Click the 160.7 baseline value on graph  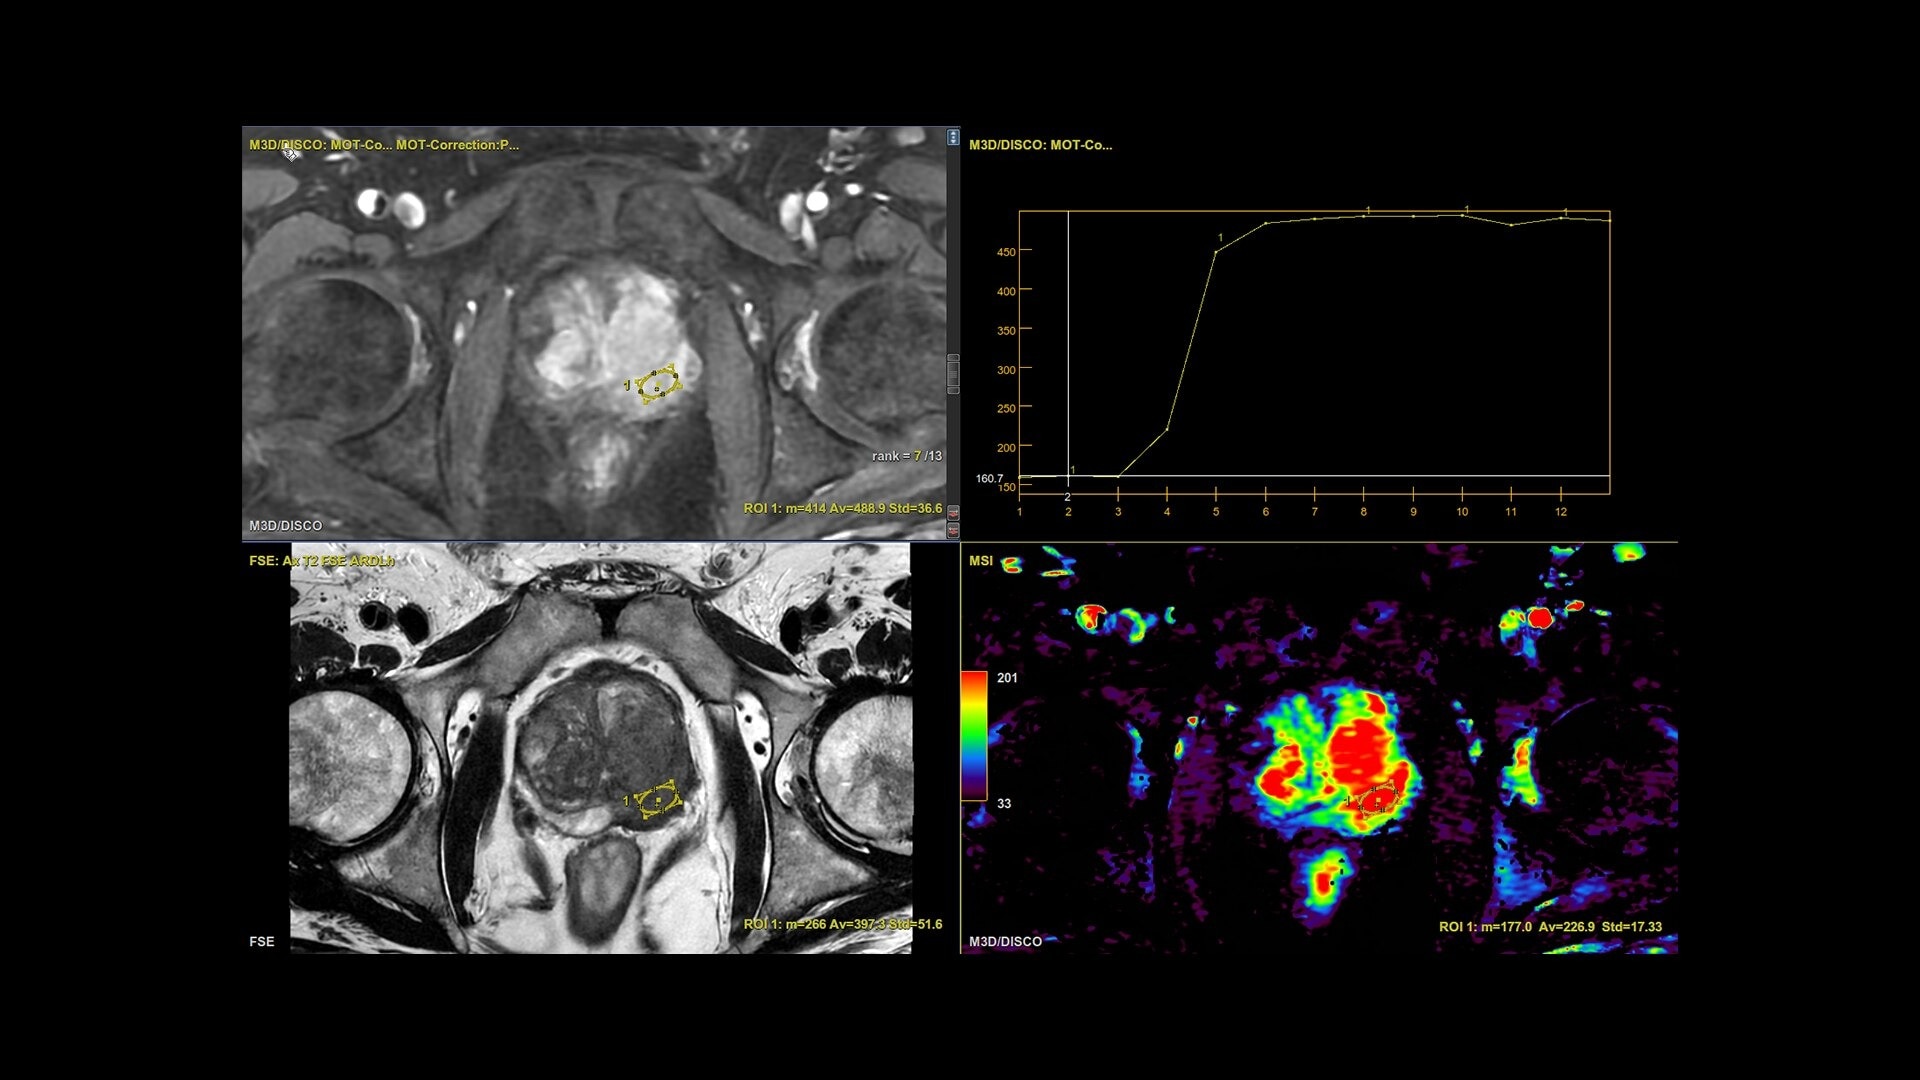(989, 479)
